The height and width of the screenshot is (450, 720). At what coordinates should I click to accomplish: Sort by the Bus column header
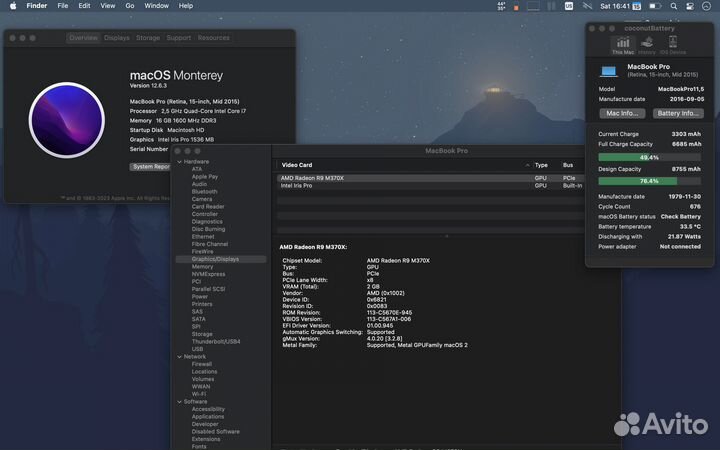[x=568, y=165]
